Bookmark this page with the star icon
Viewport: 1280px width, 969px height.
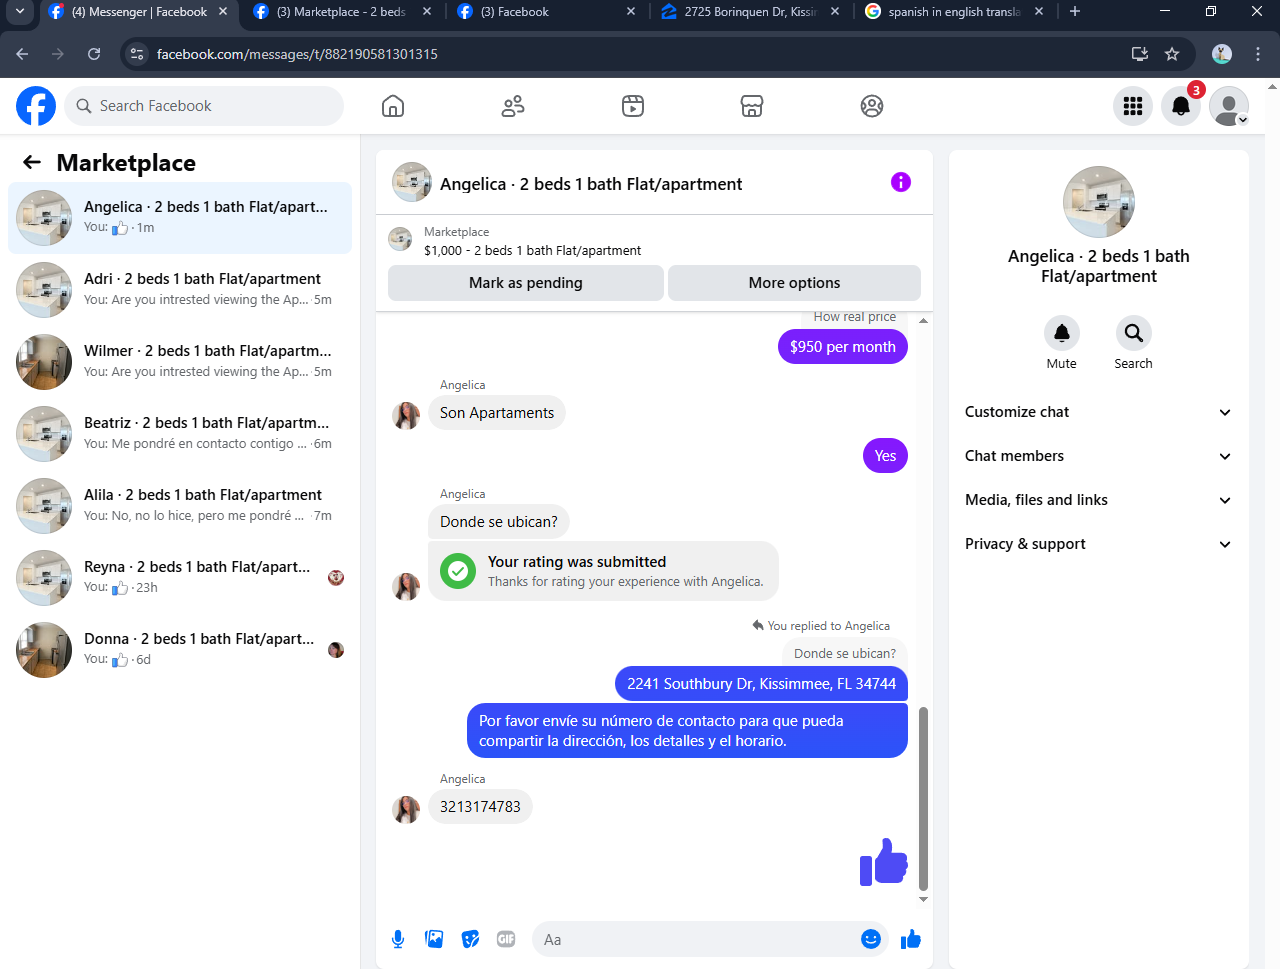tap(1172, 54)
